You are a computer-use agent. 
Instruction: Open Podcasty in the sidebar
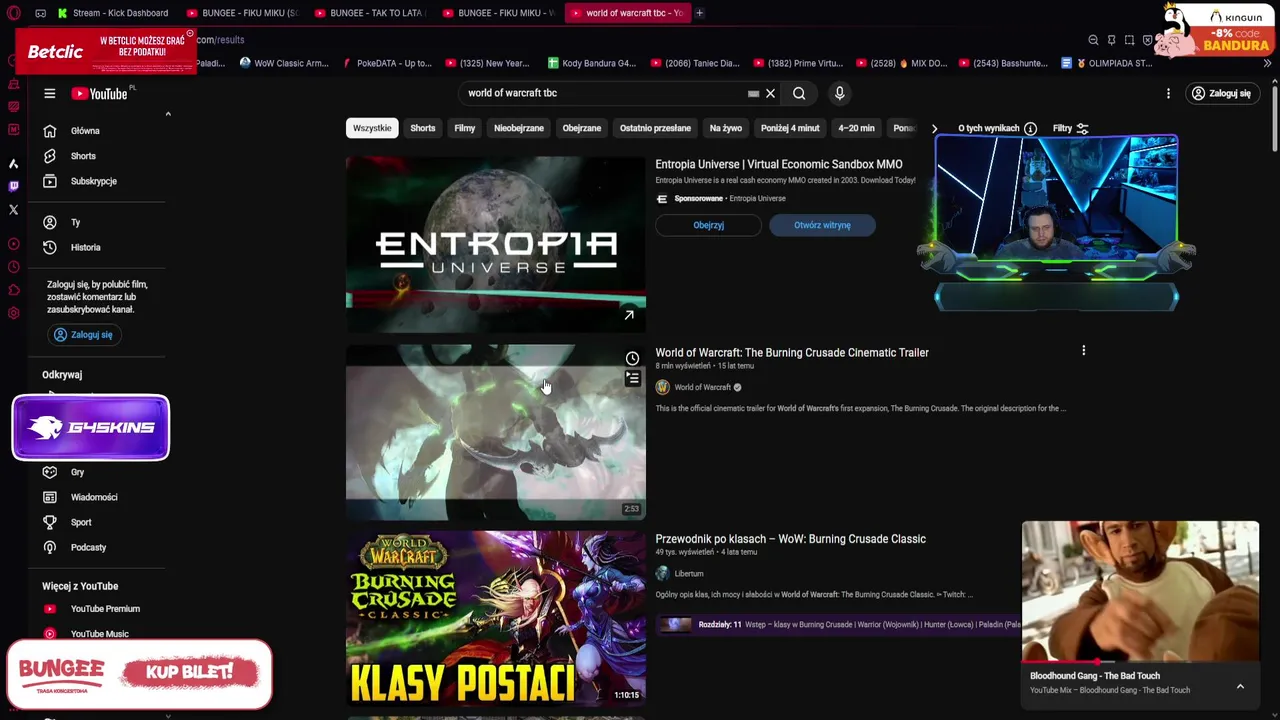pos(88,547)
